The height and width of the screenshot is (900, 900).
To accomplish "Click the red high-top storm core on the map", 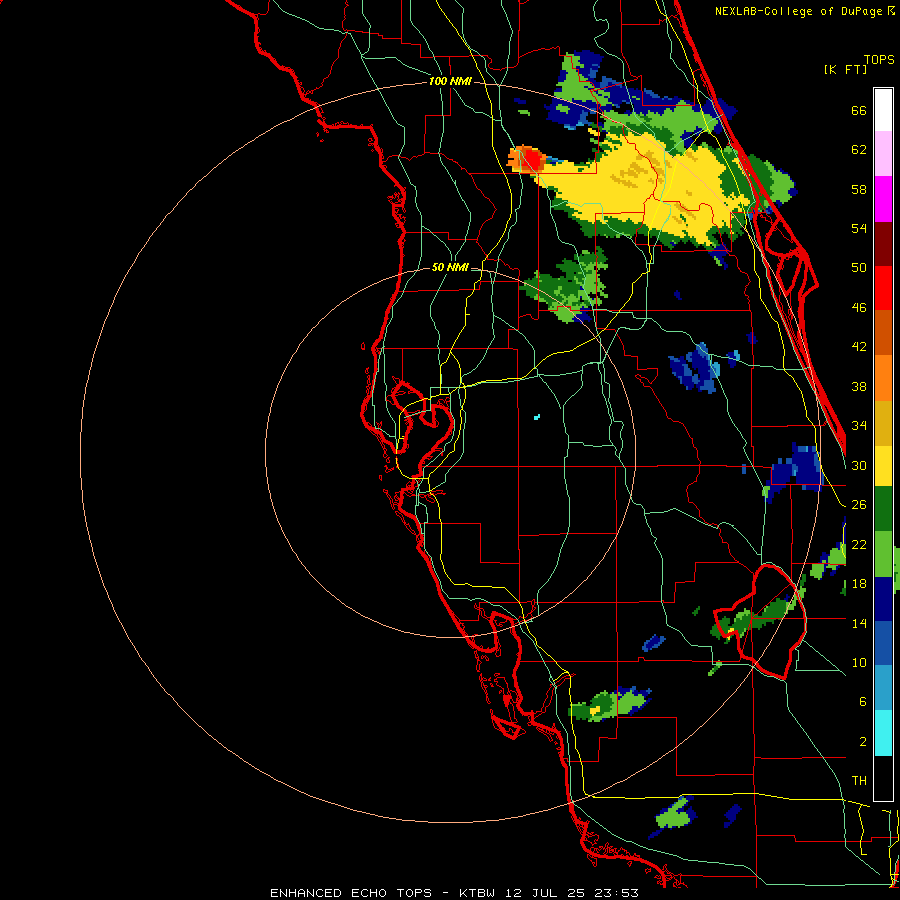I will click(533, 158).
